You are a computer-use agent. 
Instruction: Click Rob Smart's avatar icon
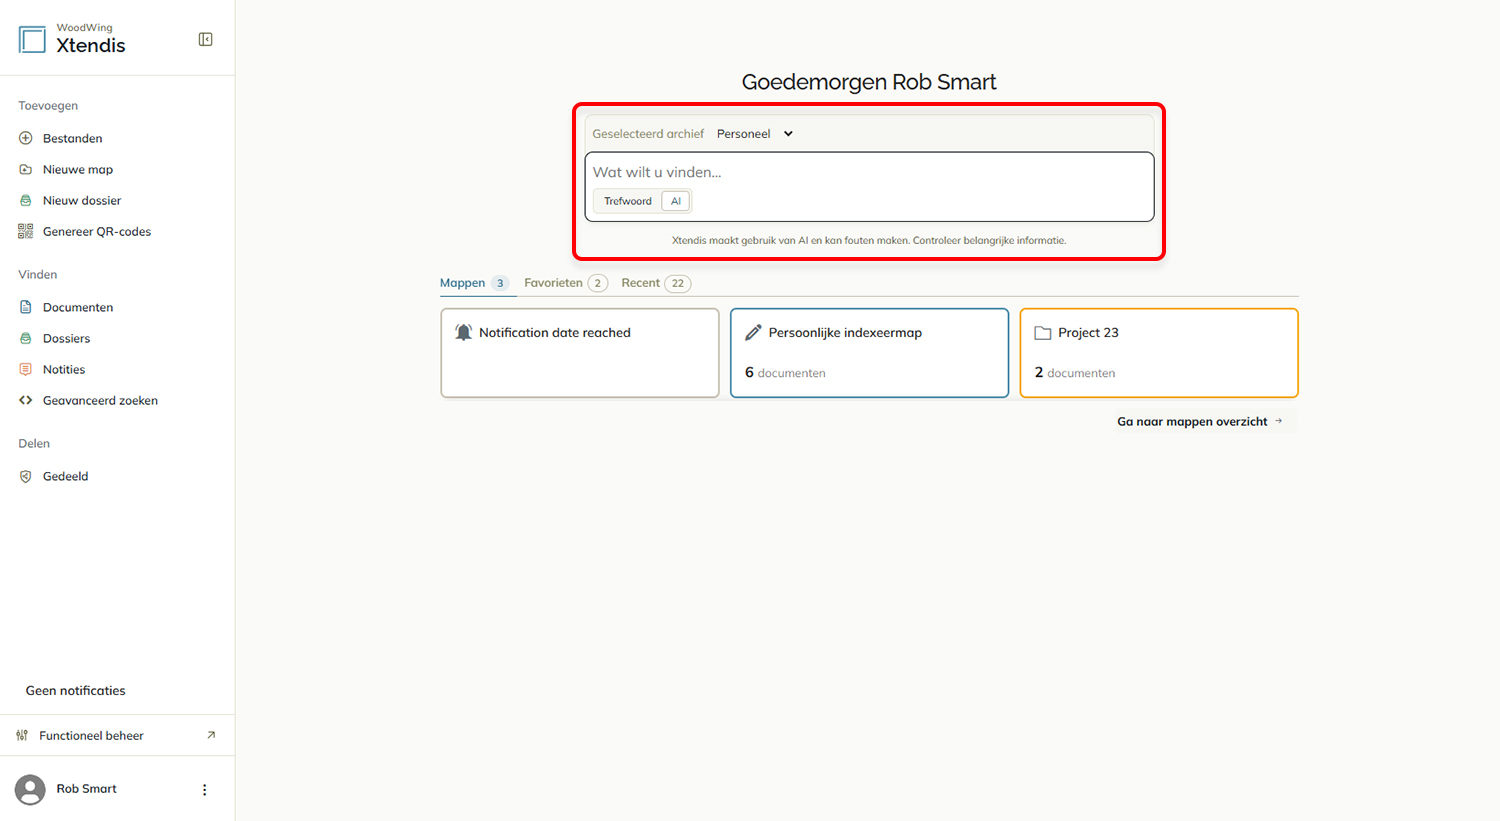[30, 789]
